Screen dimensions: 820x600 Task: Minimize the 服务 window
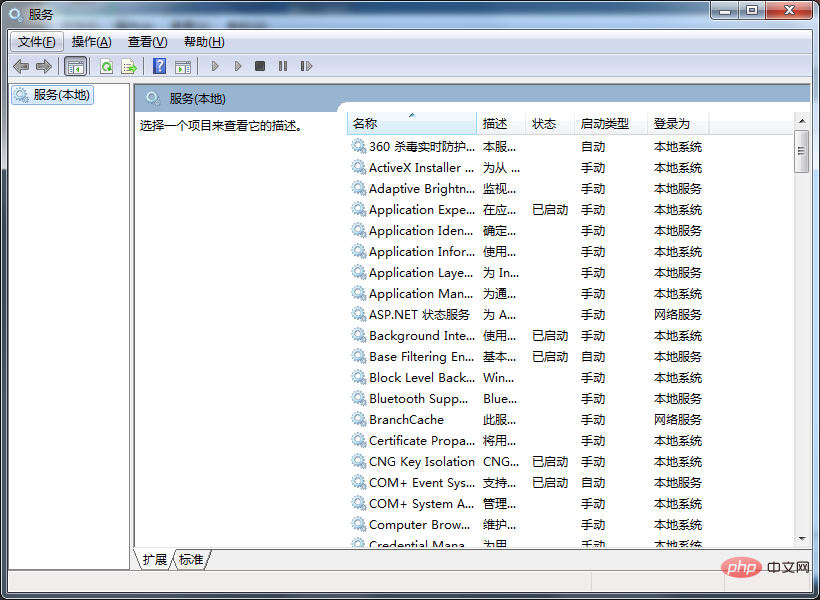[x=725, y=10]
